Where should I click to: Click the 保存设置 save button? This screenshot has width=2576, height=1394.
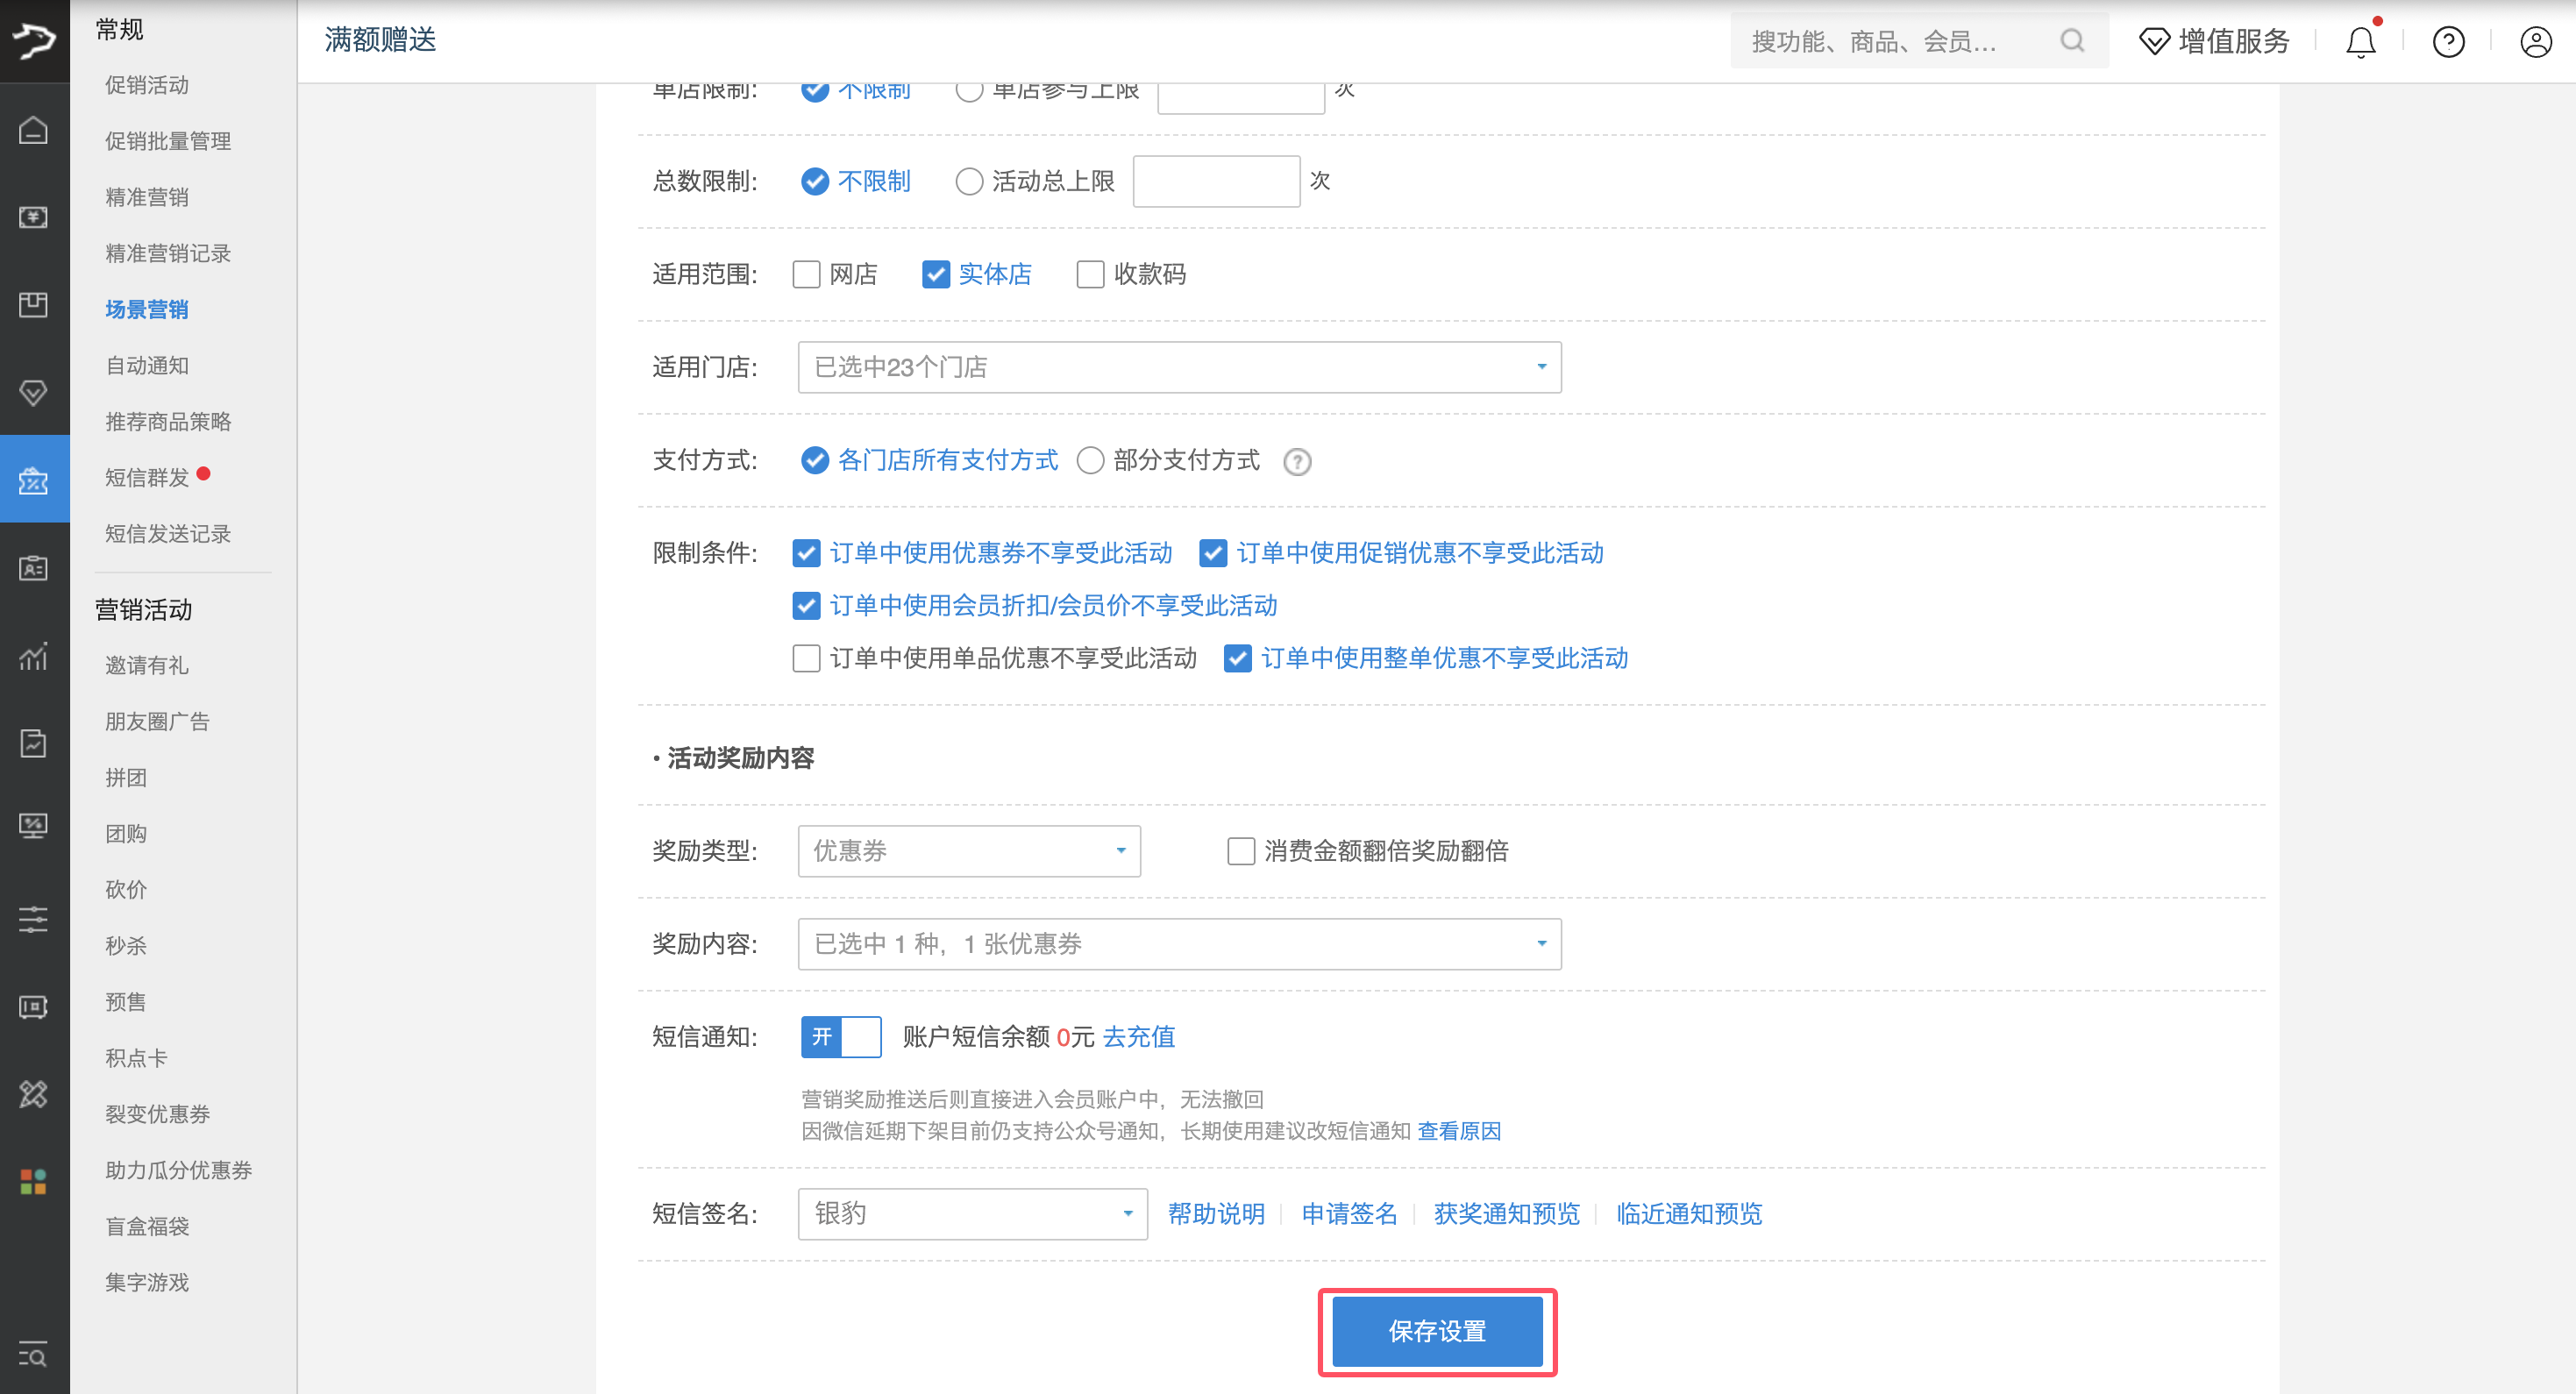pyautogui.click(x=1437, y=1332)
